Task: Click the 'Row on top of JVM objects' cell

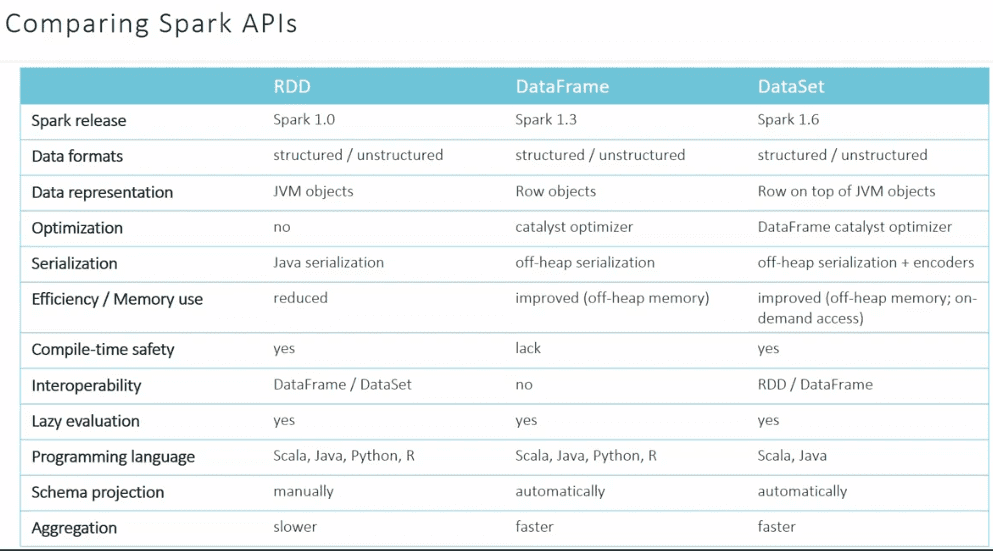Action: (846, 191)
